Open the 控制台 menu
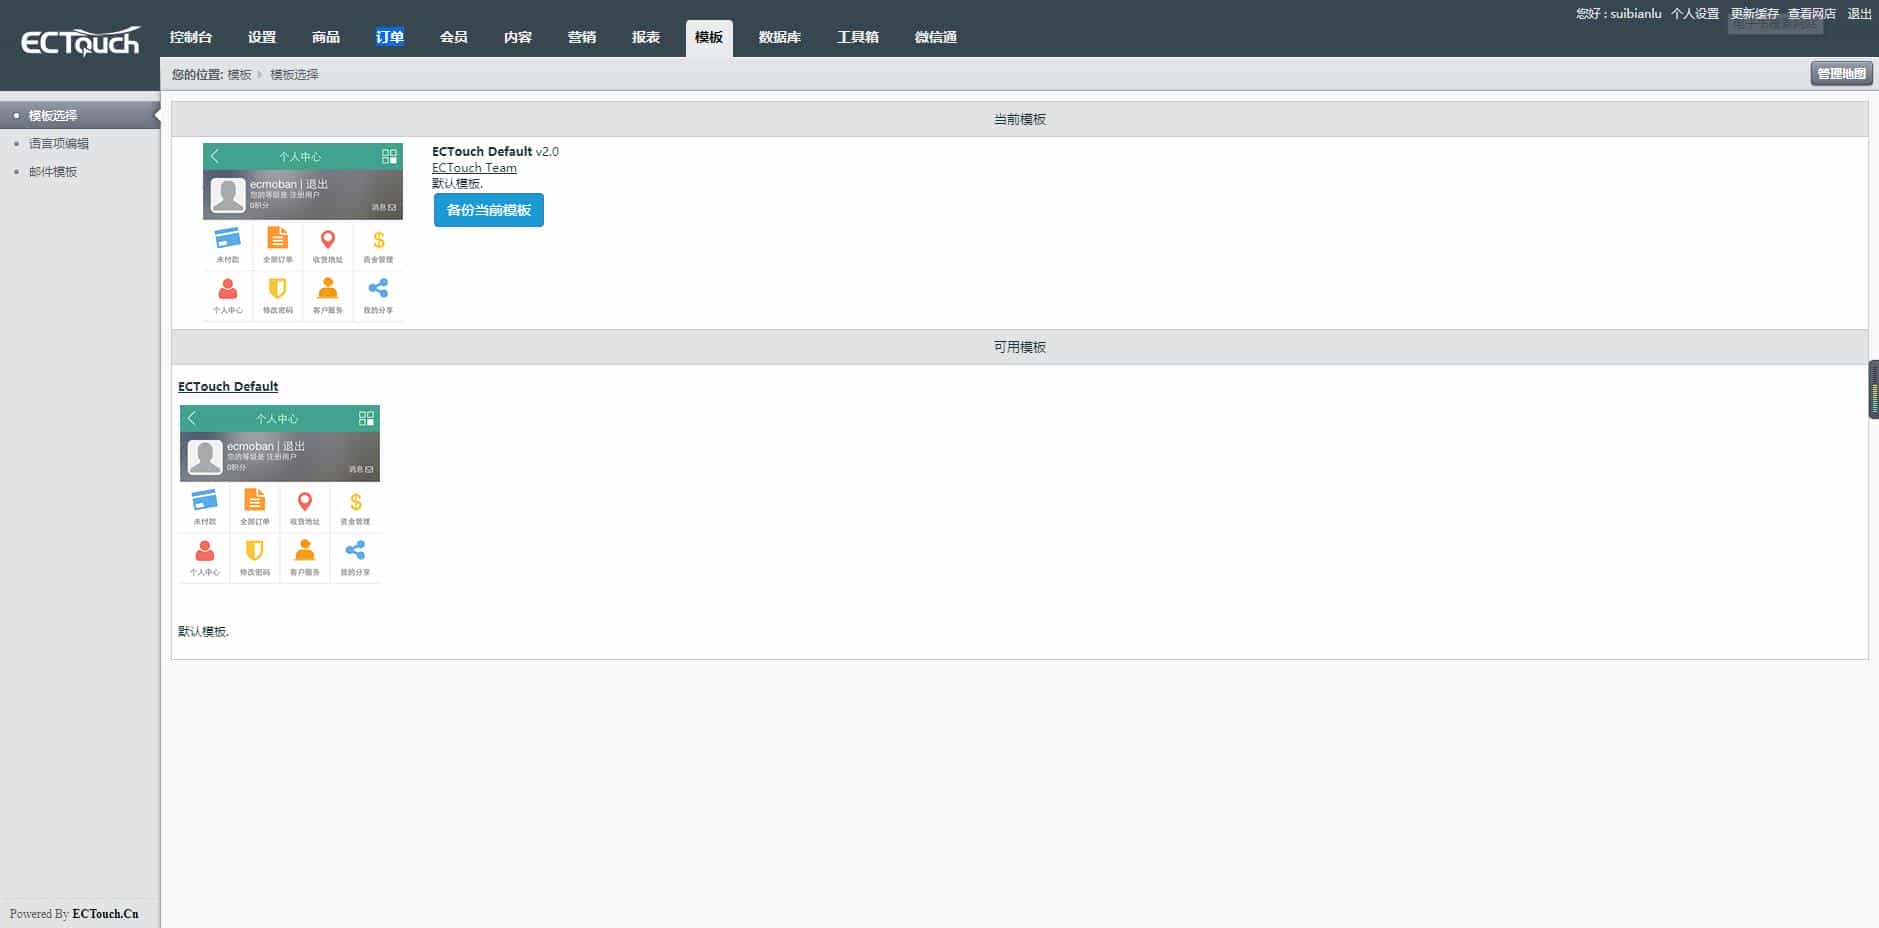 pos(190,37)
